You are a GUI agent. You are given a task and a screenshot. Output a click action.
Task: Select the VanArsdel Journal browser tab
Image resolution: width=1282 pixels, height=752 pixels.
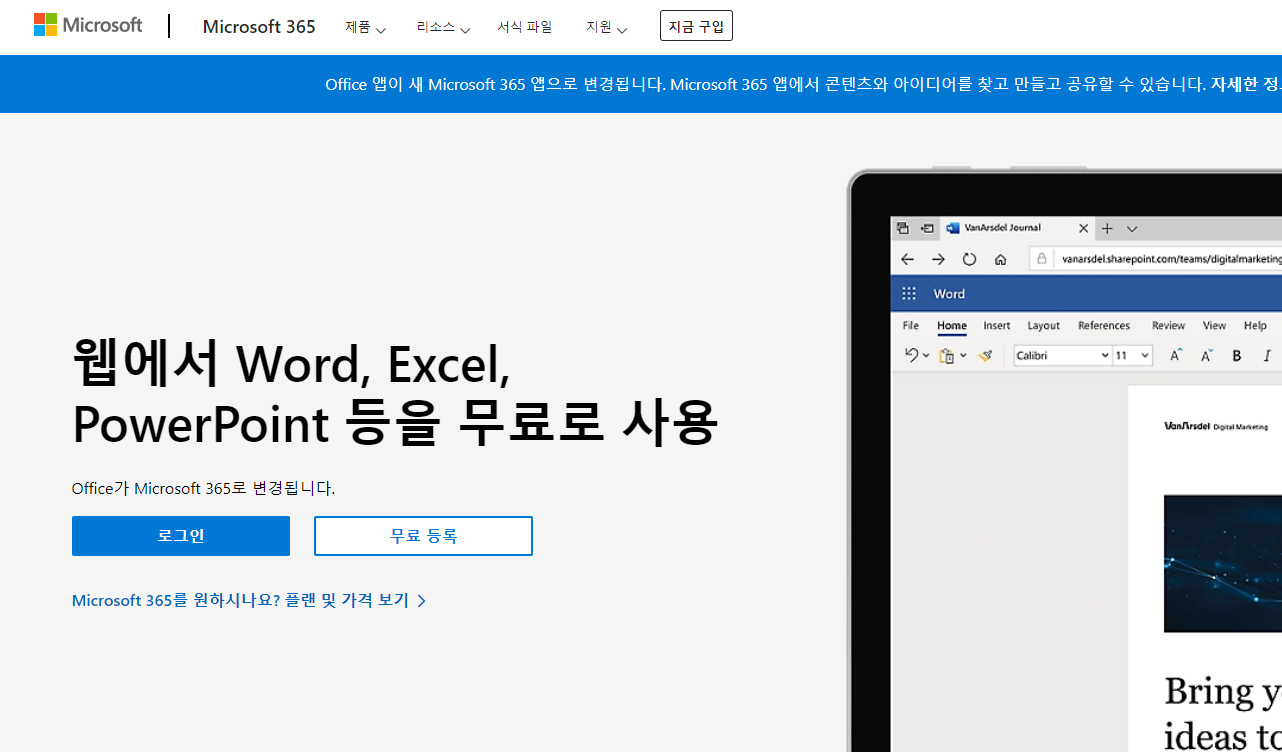(1017, 228)
